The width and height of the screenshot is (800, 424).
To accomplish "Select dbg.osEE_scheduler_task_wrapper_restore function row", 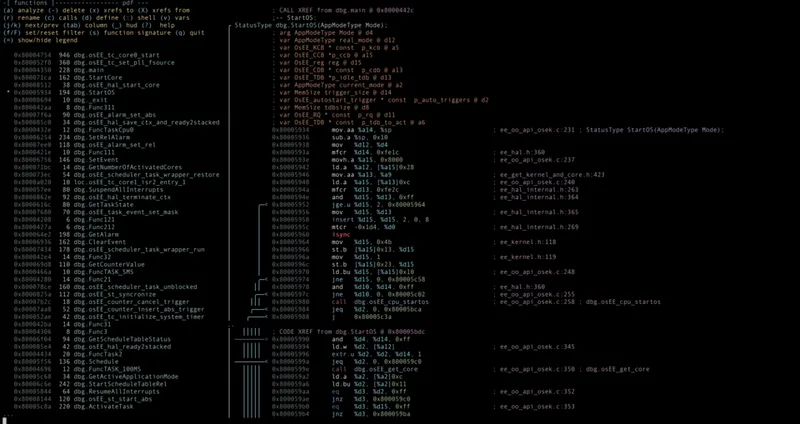I will click(x=117, y=175).
